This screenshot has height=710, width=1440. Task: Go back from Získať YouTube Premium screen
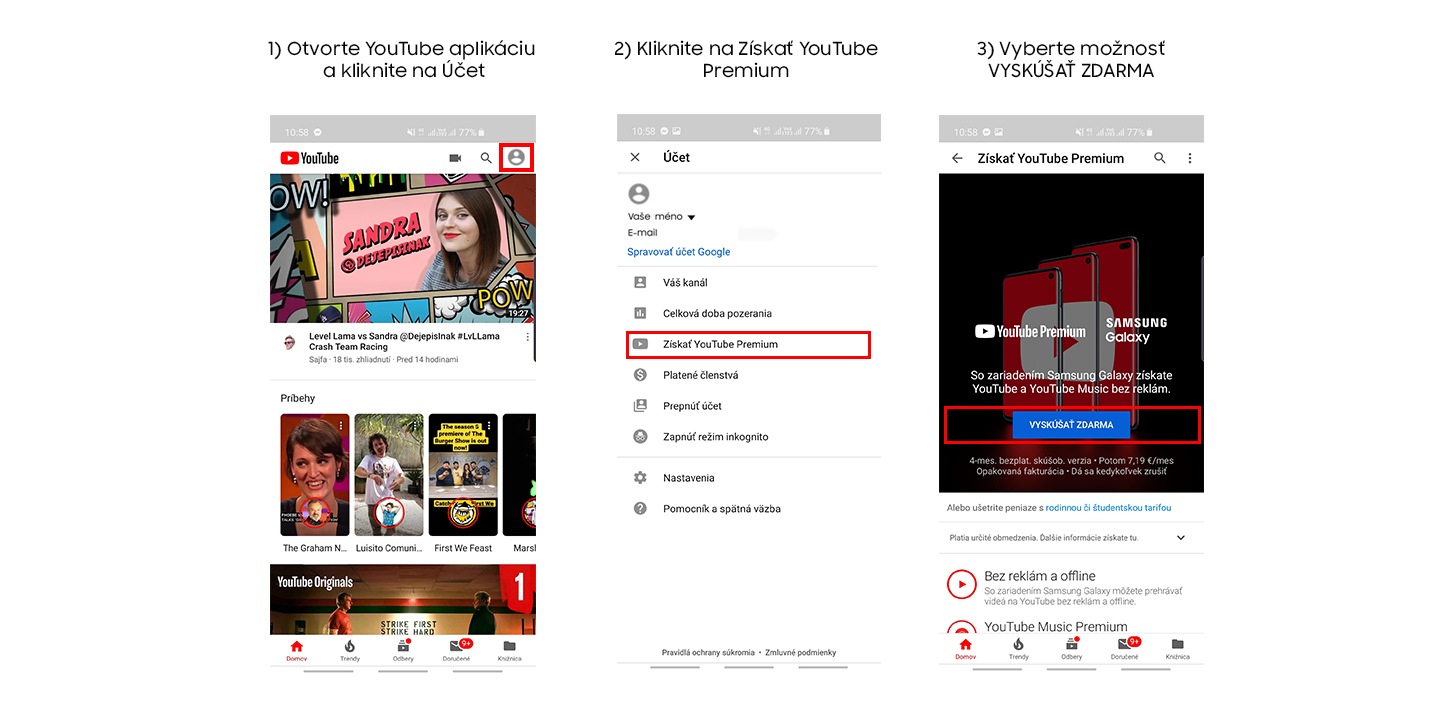click(x=957, y=158)
